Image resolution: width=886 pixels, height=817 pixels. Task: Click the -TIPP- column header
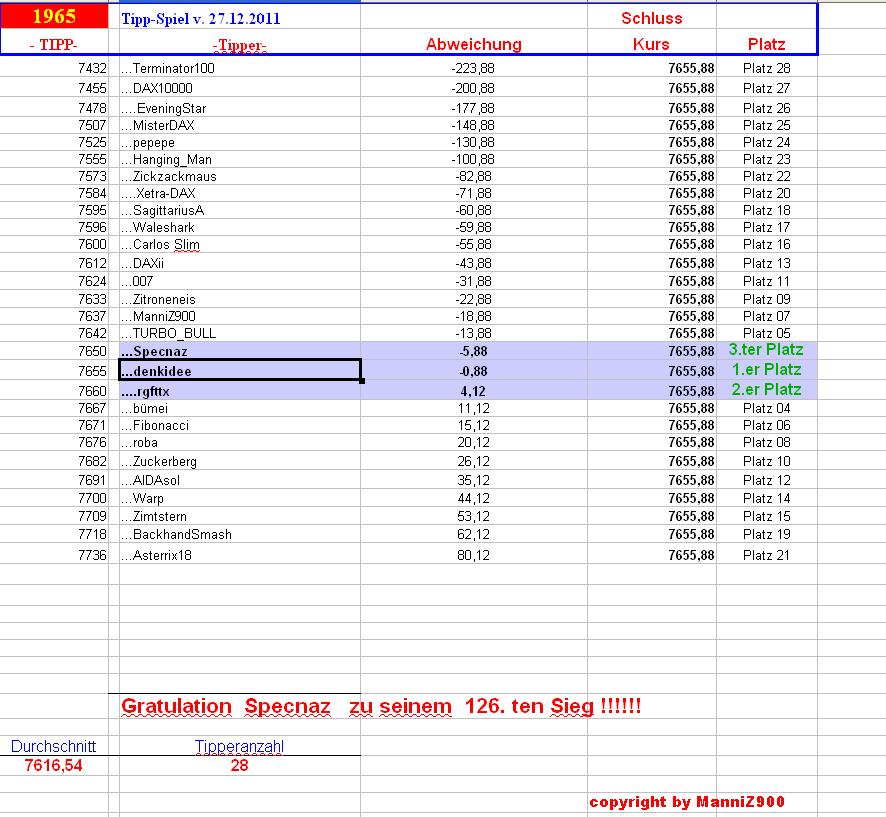coord(54,44)
